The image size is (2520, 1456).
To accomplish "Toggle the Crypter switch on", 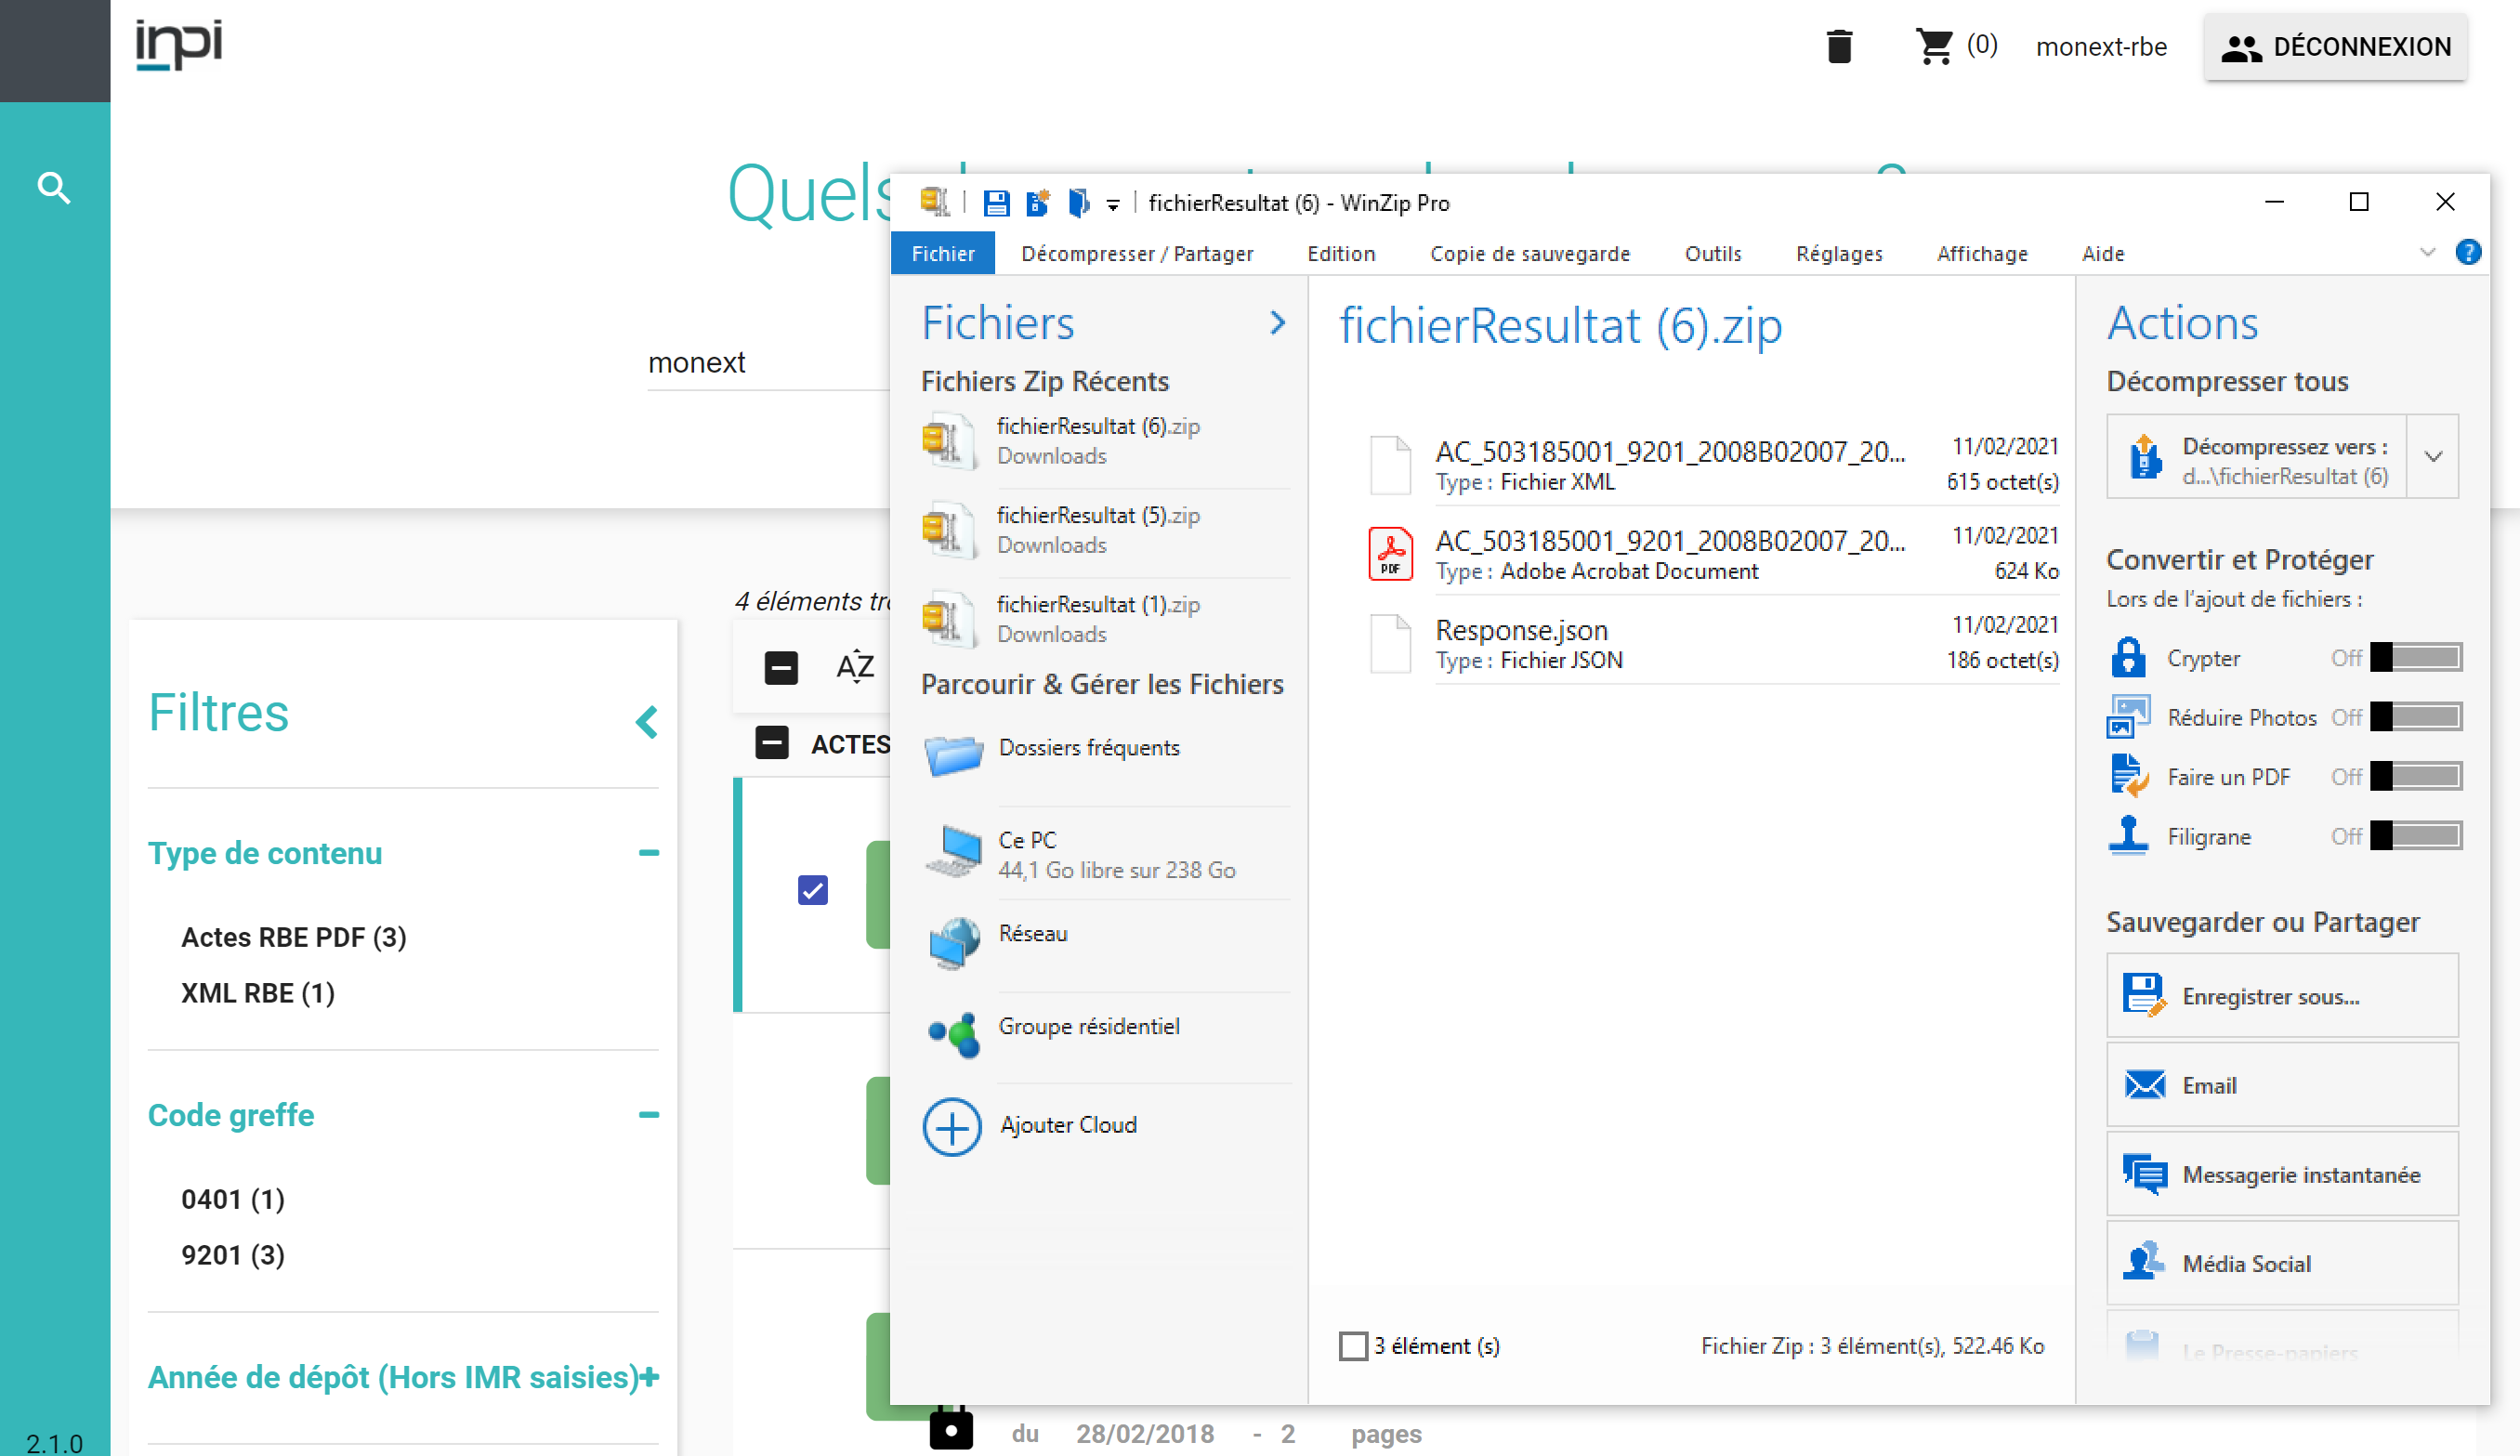I will [2415, 657].
